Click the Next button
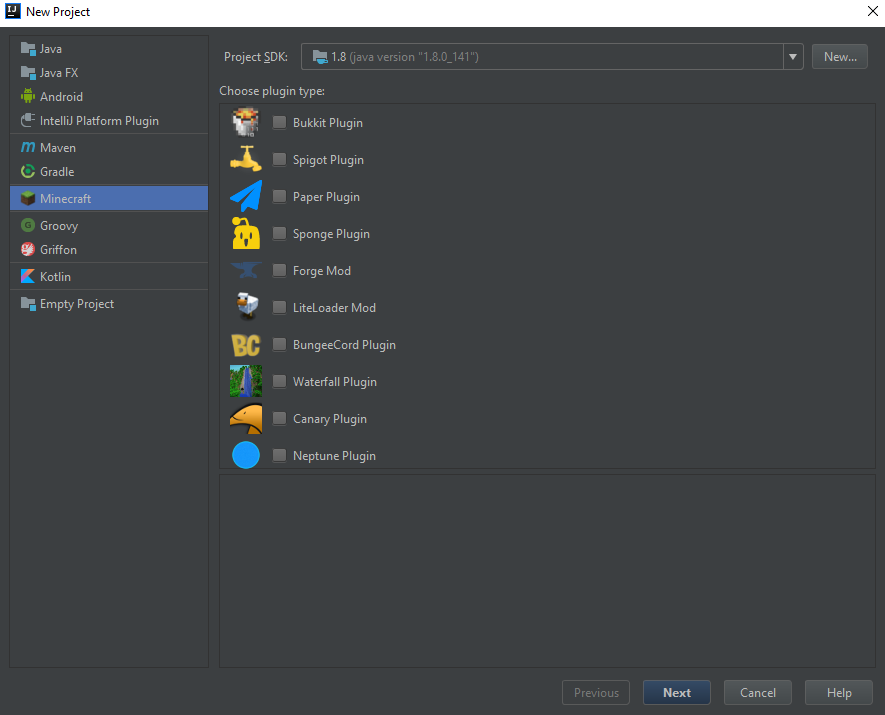Viewport: 885px width, 715px height. click(676, 692)
